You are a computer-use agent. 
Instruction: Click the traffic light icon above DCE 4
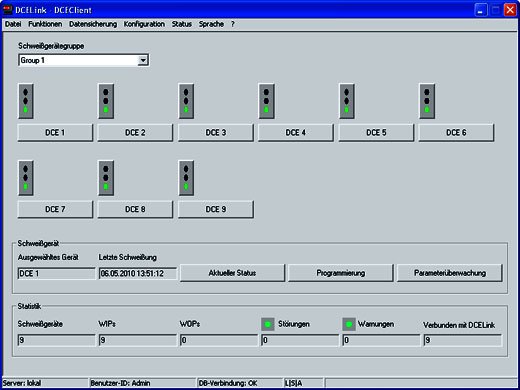[x=267, y=101]
